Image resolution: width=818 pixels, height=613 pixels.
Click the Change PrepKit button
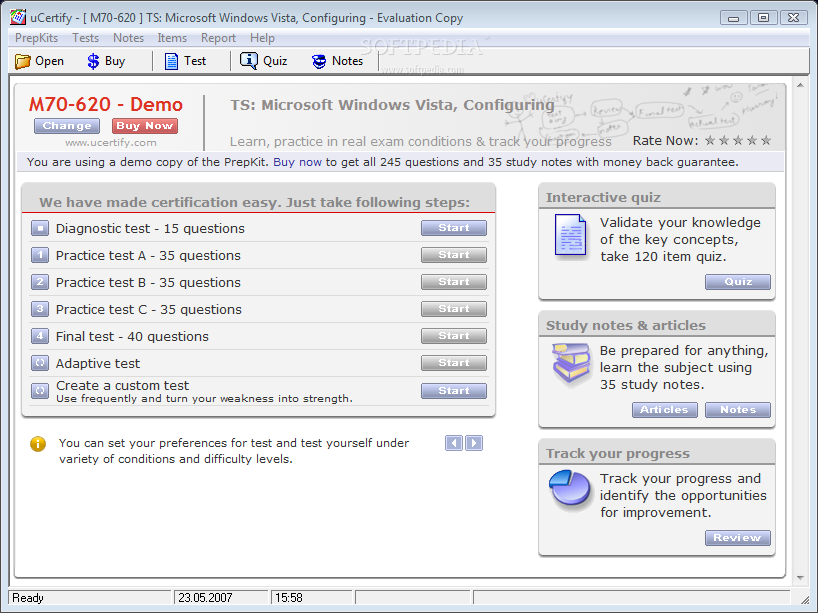coord(67,126)
